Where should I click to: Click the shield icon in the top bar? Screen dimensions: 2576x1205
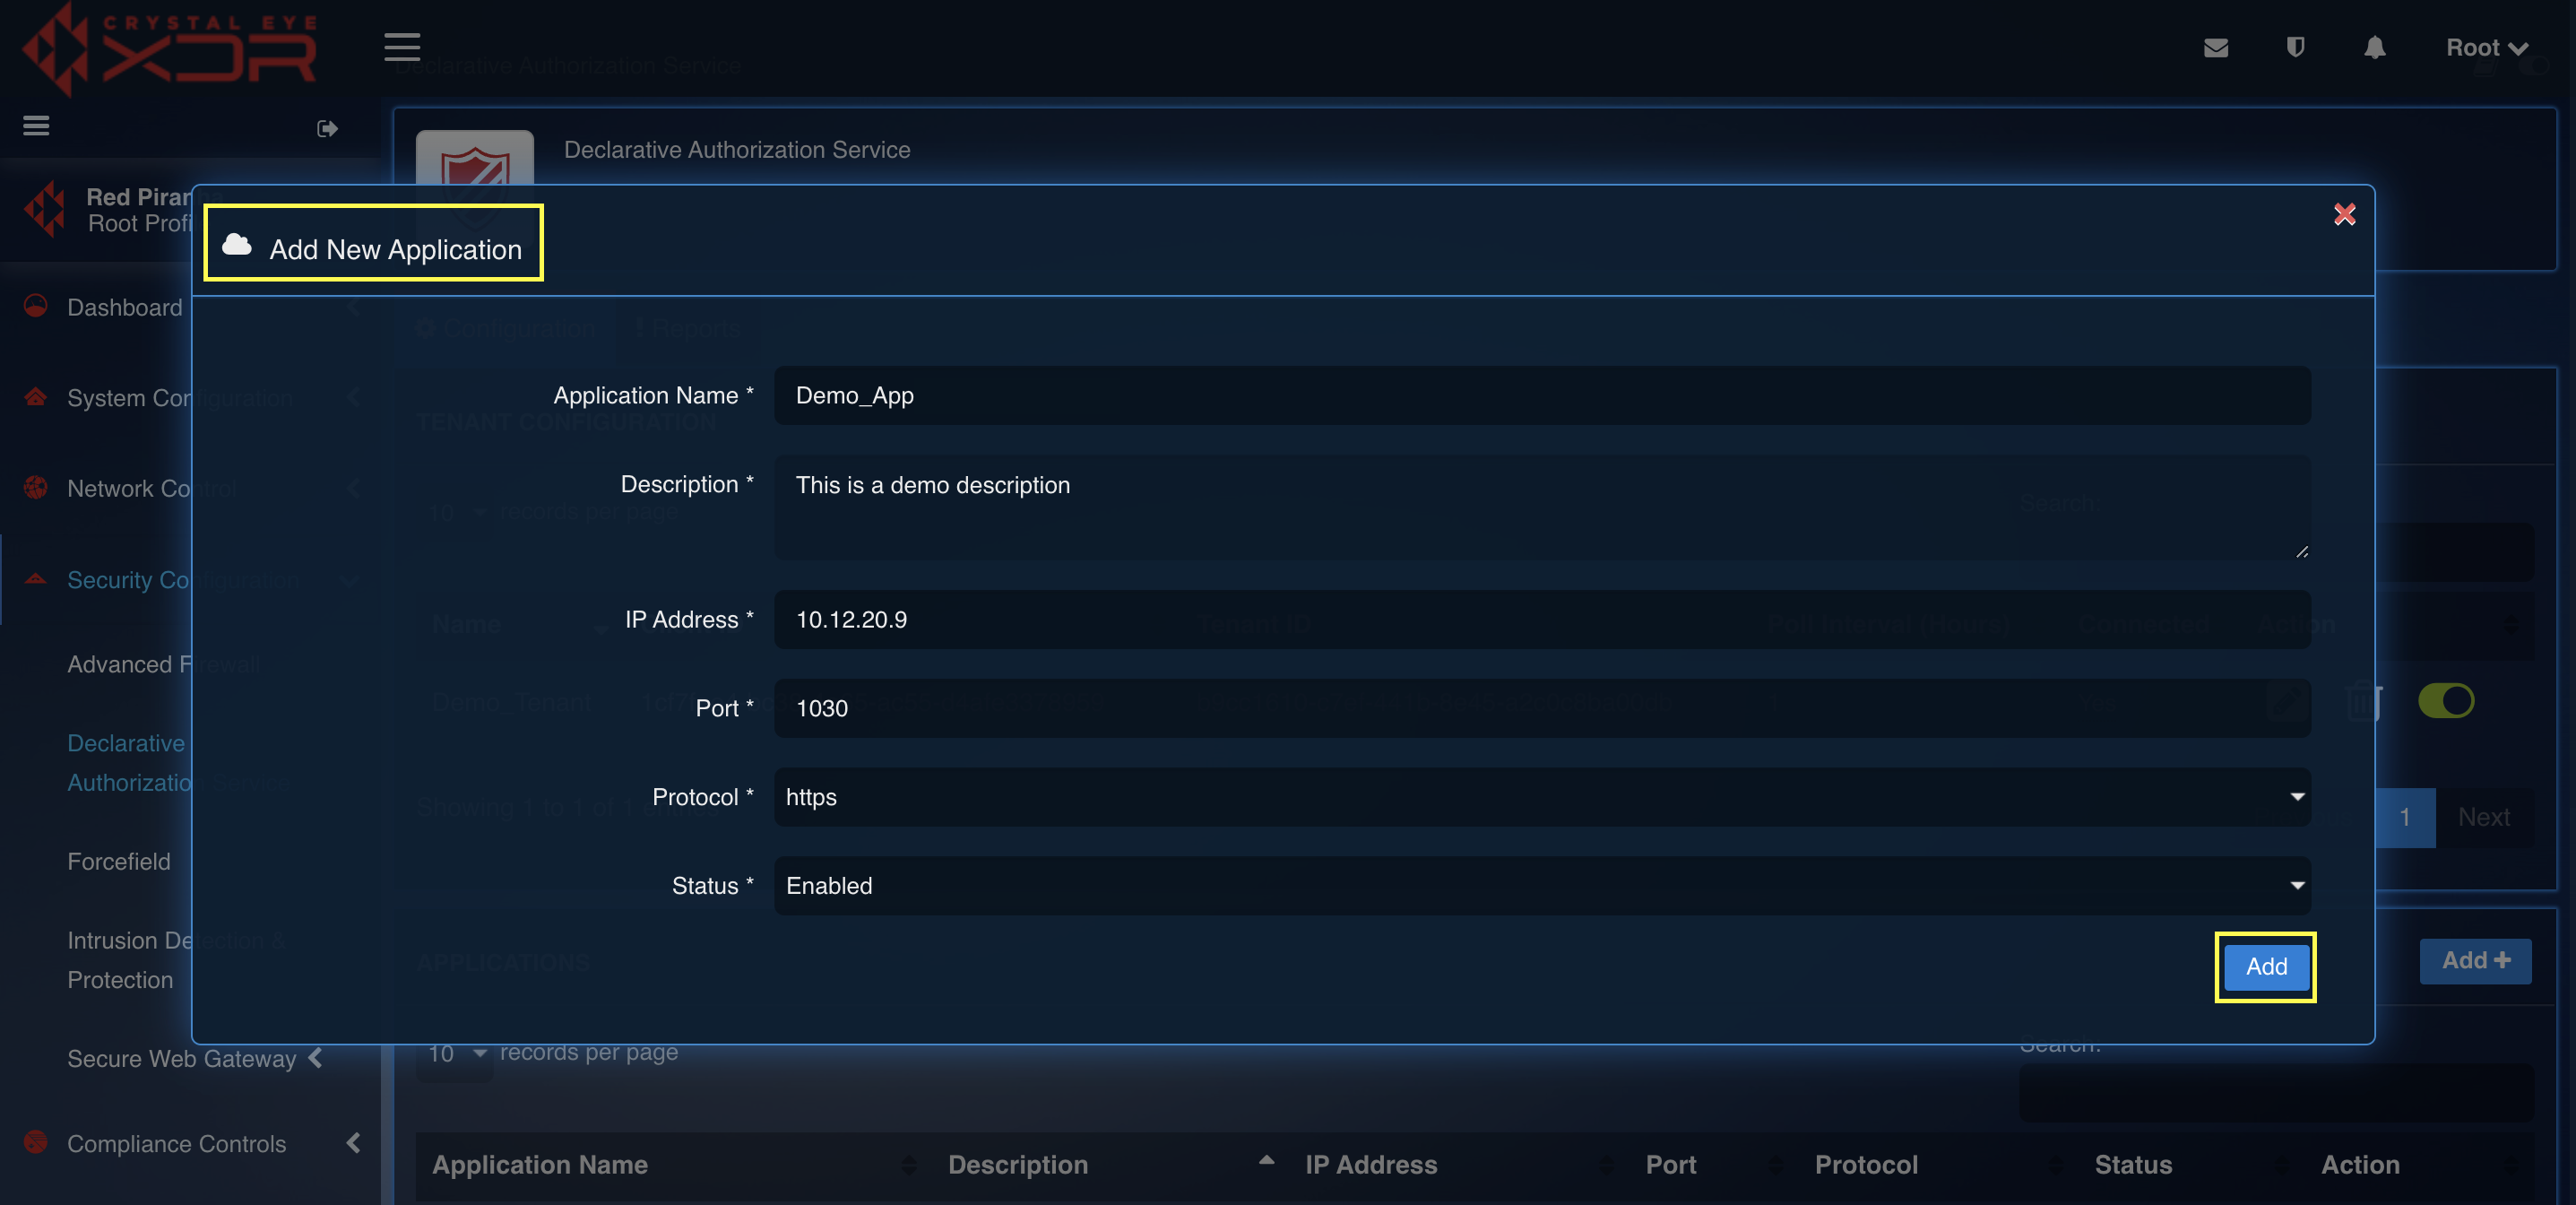(2296, 47)
